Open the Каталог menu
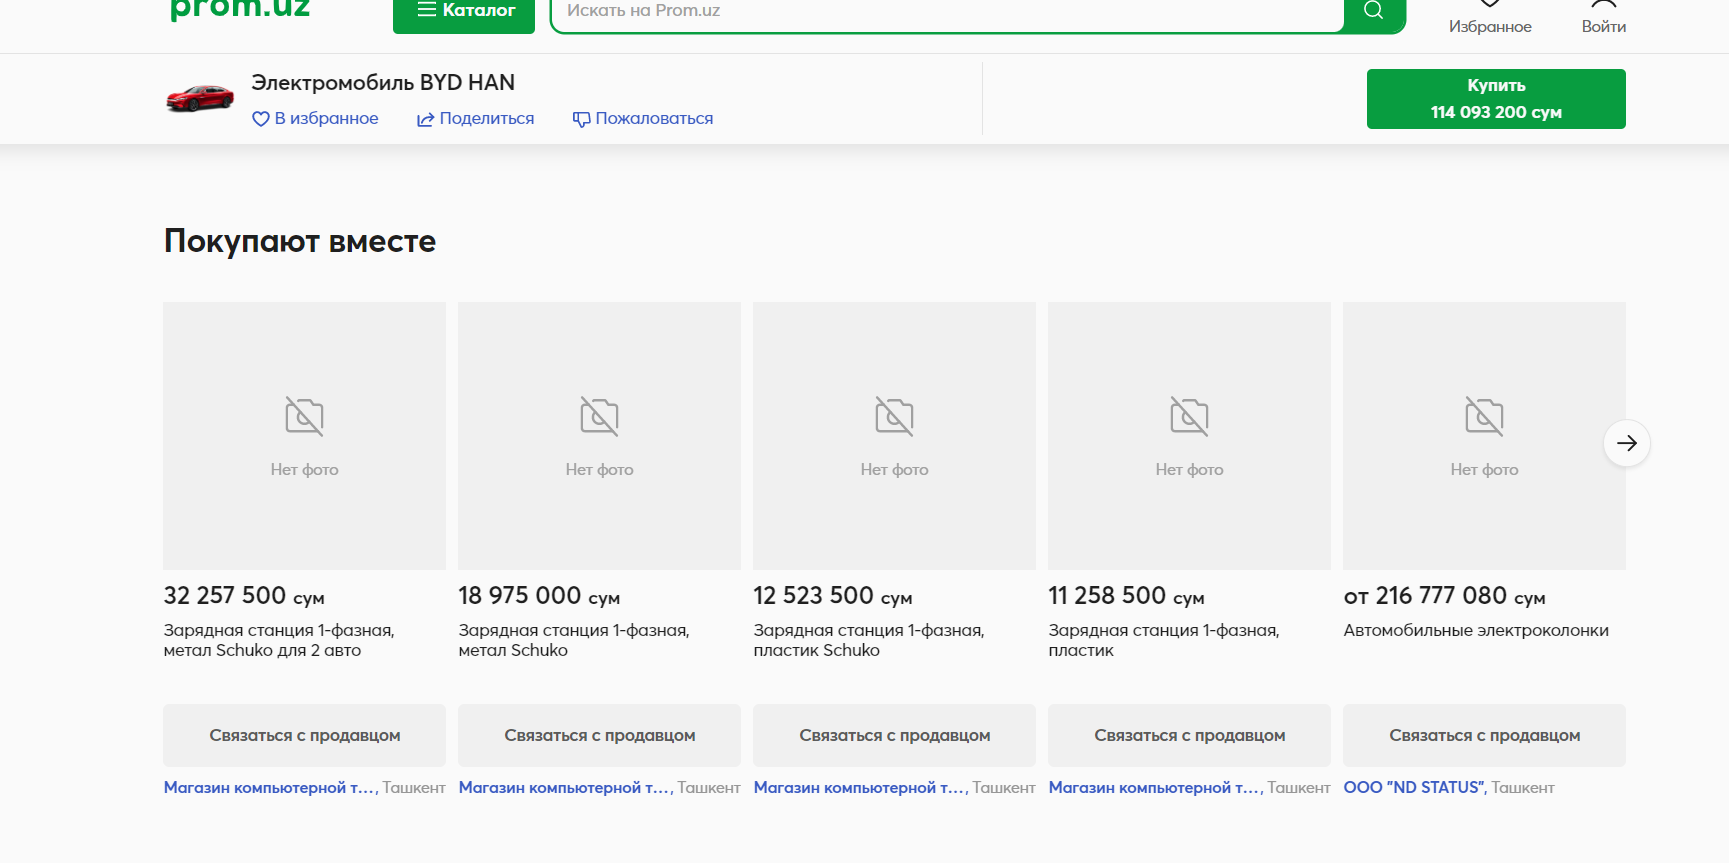The image size is (1729, 863). tap(464, 11)
